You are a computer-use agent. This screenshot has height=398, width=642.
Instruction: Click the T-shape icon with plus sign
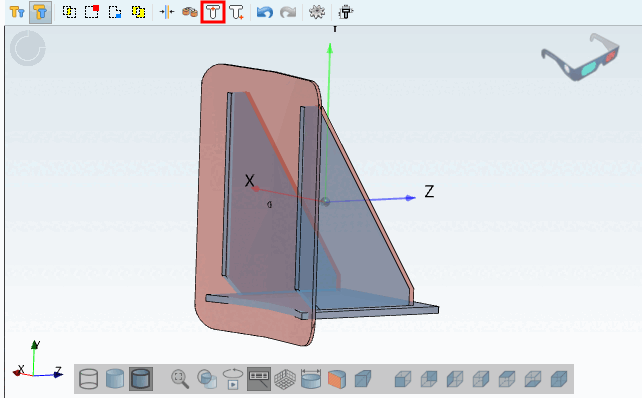coord(236,12)
